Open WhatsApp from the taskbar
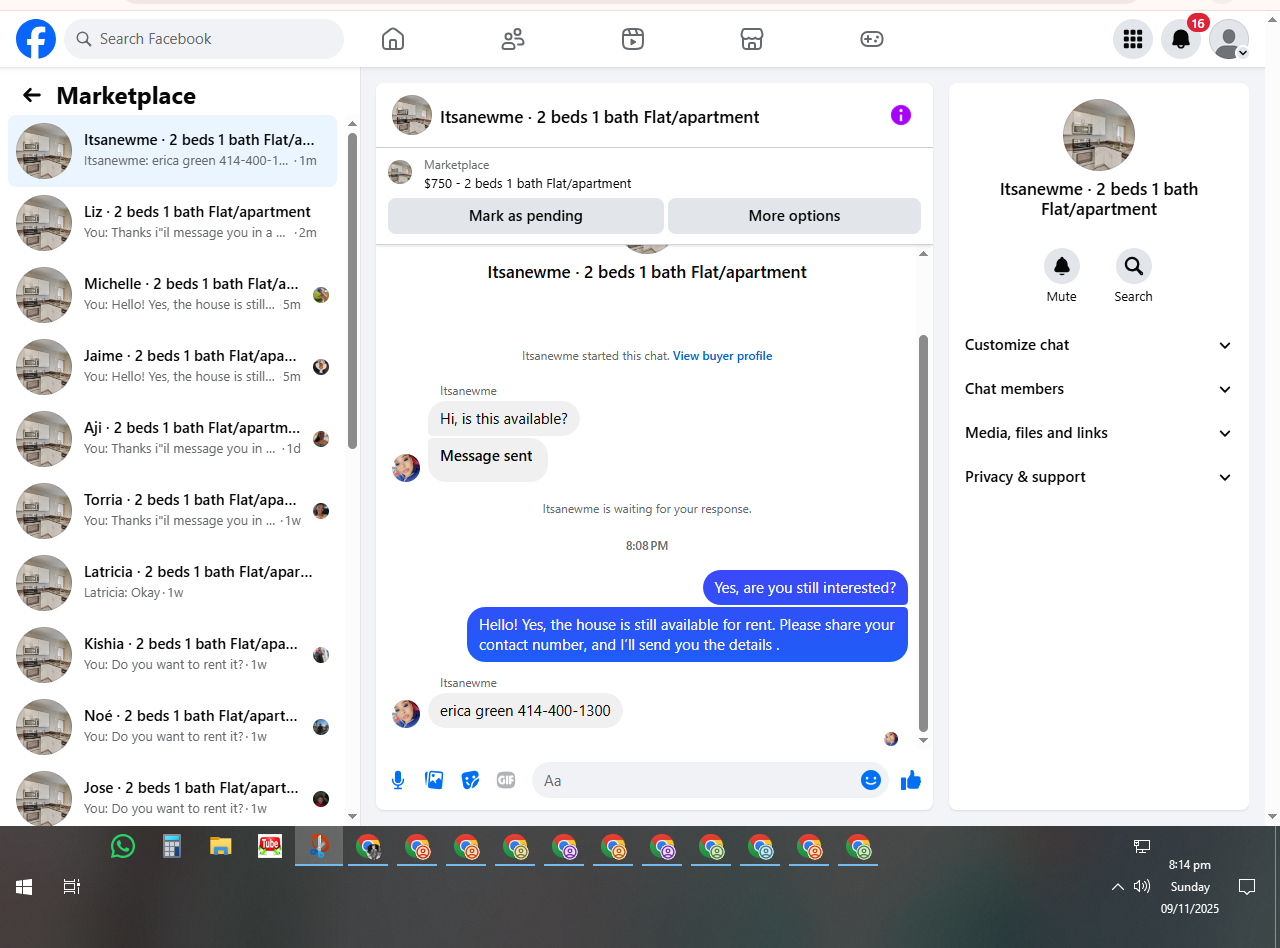This screenshot has width=1280, height=948. pos(123,847)
